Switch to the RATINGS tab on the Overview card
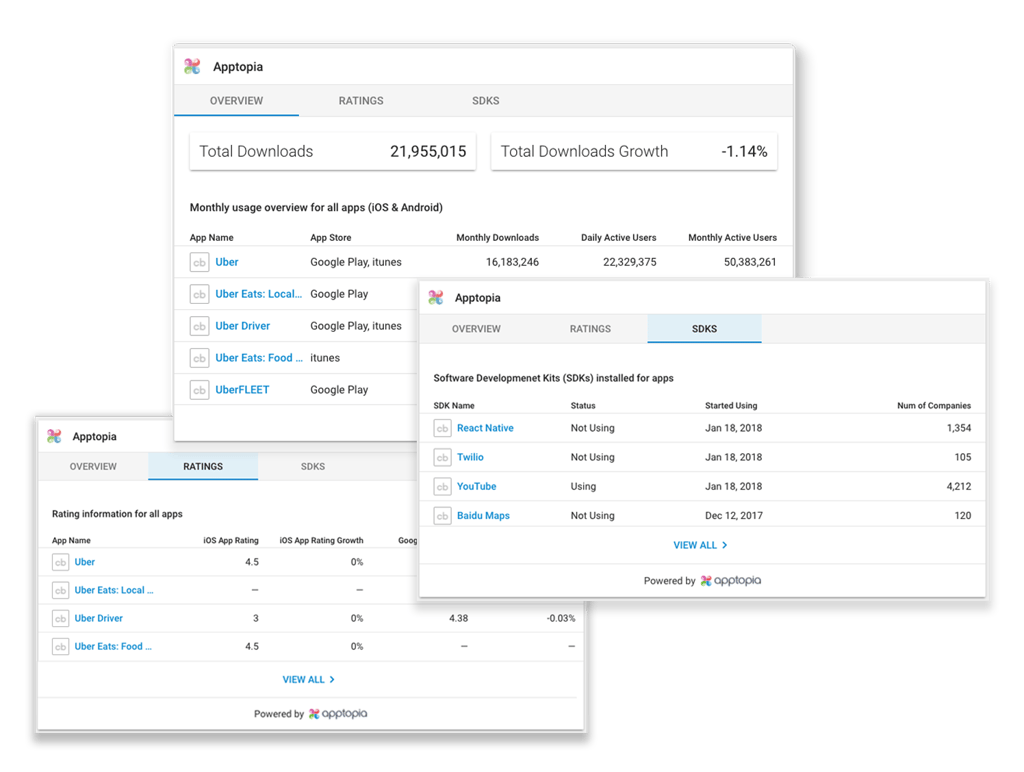1024x772 pixels. (360, 101)
